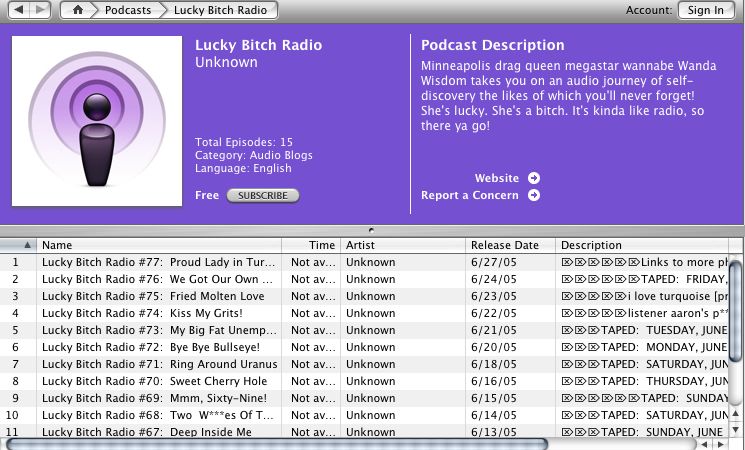
Task: Subscribe to the podcast
Action: pyautogui.click(x=263, y=195)
